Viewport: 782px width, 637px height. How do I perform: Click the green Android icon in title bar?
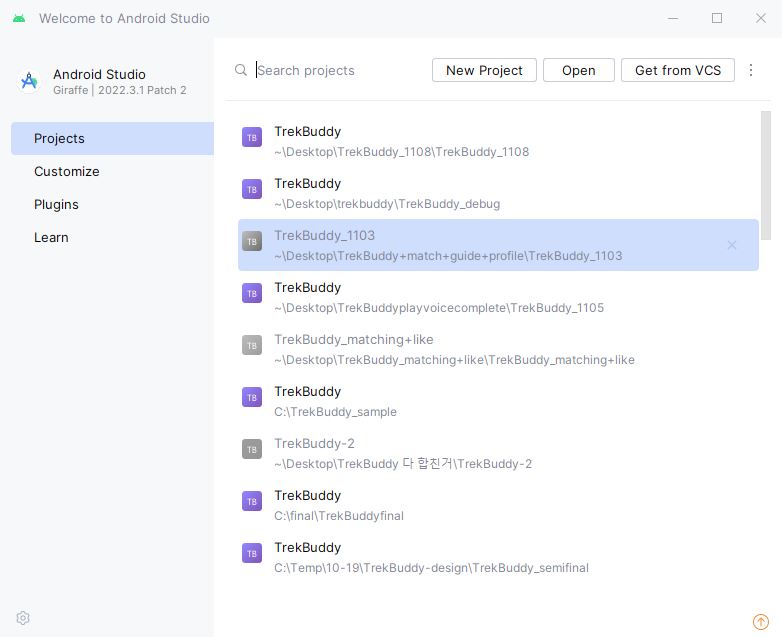click(19, 18)
